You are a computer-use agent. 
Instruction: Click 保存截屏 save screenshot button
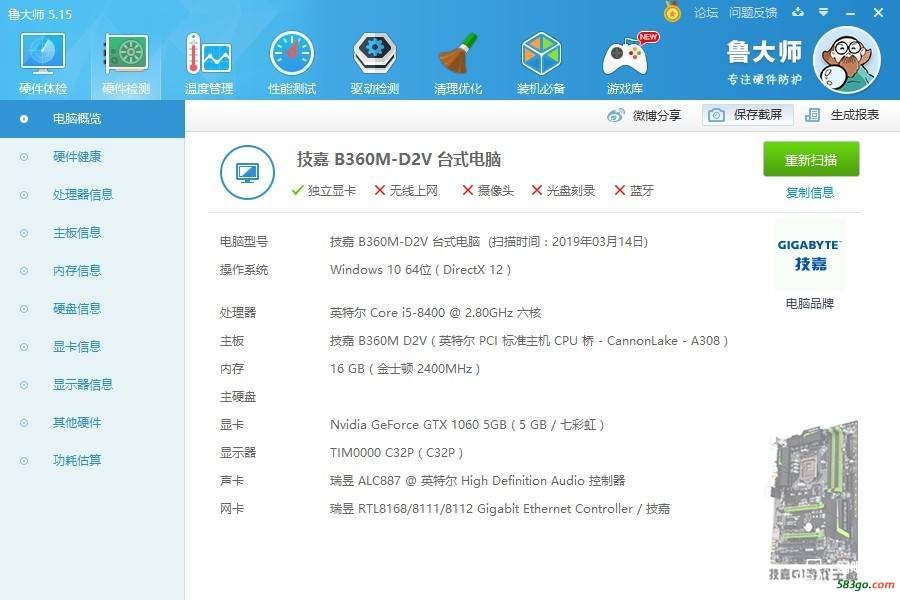pyautogui.click(x=747, y=115)
